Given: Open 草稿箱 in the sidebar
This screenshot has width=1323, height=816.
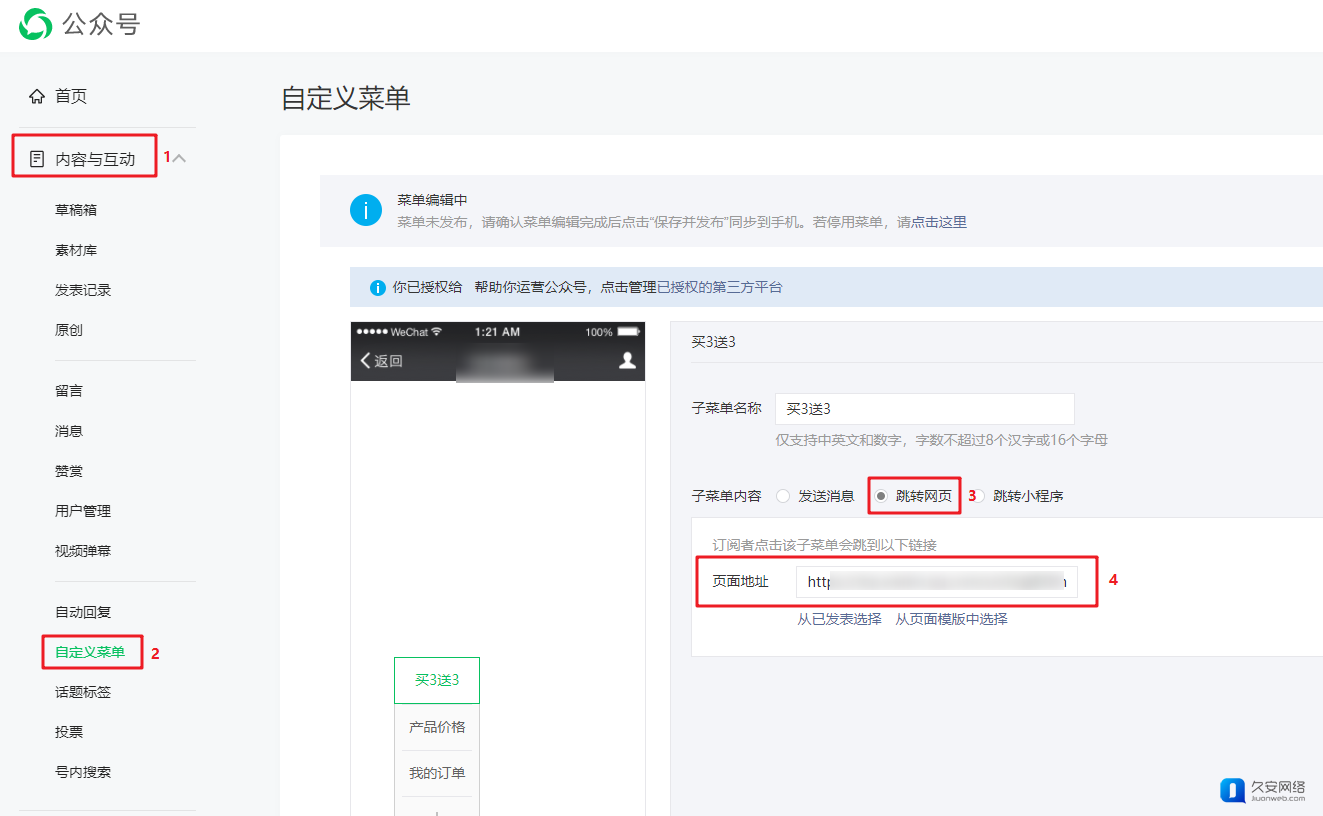Looking at the screenshot, I should tap(76, 210).
